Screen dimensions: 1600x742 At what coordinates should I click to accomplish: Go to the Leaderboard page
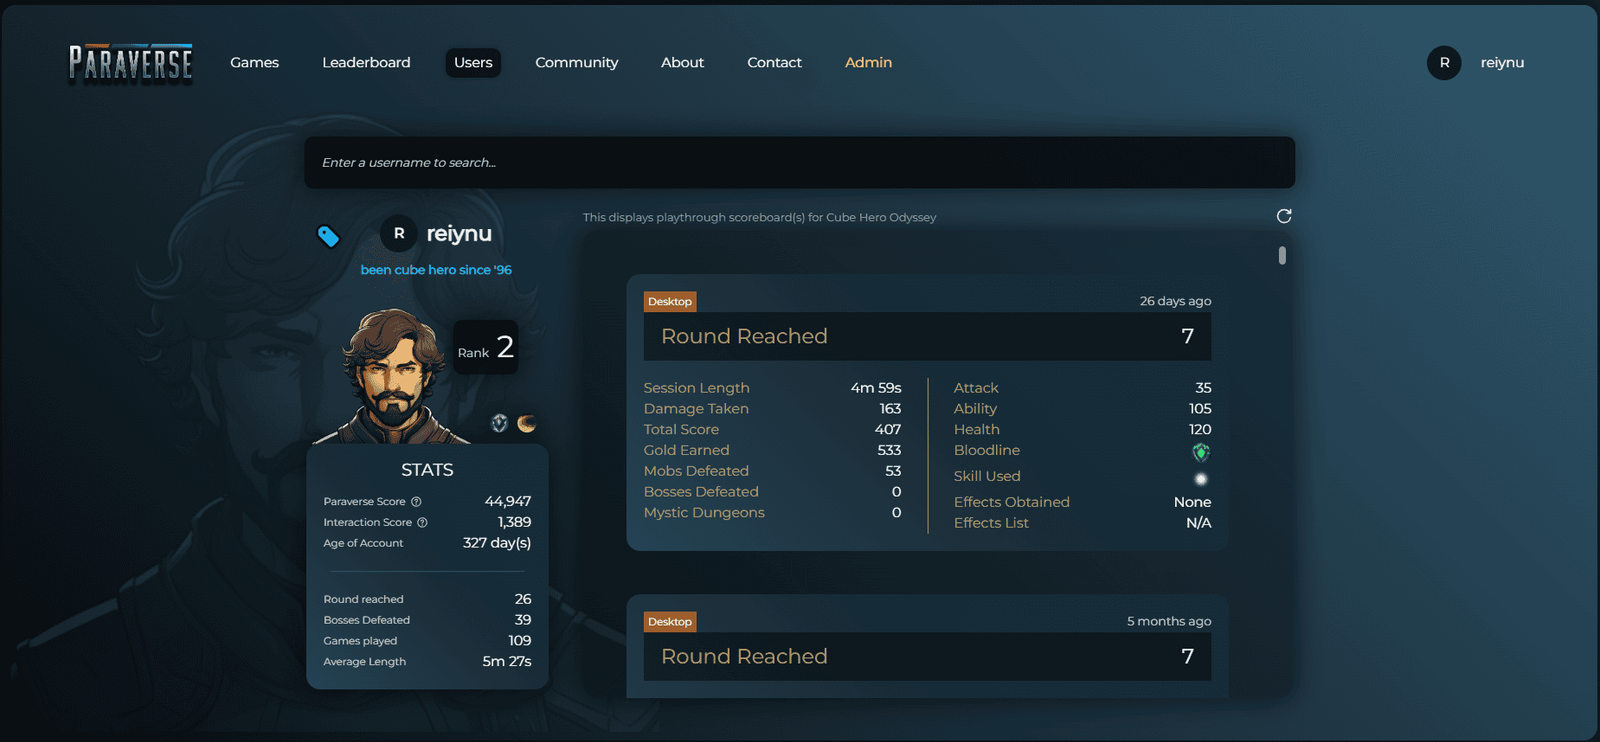pyautogui.click(x=366, y=62)
